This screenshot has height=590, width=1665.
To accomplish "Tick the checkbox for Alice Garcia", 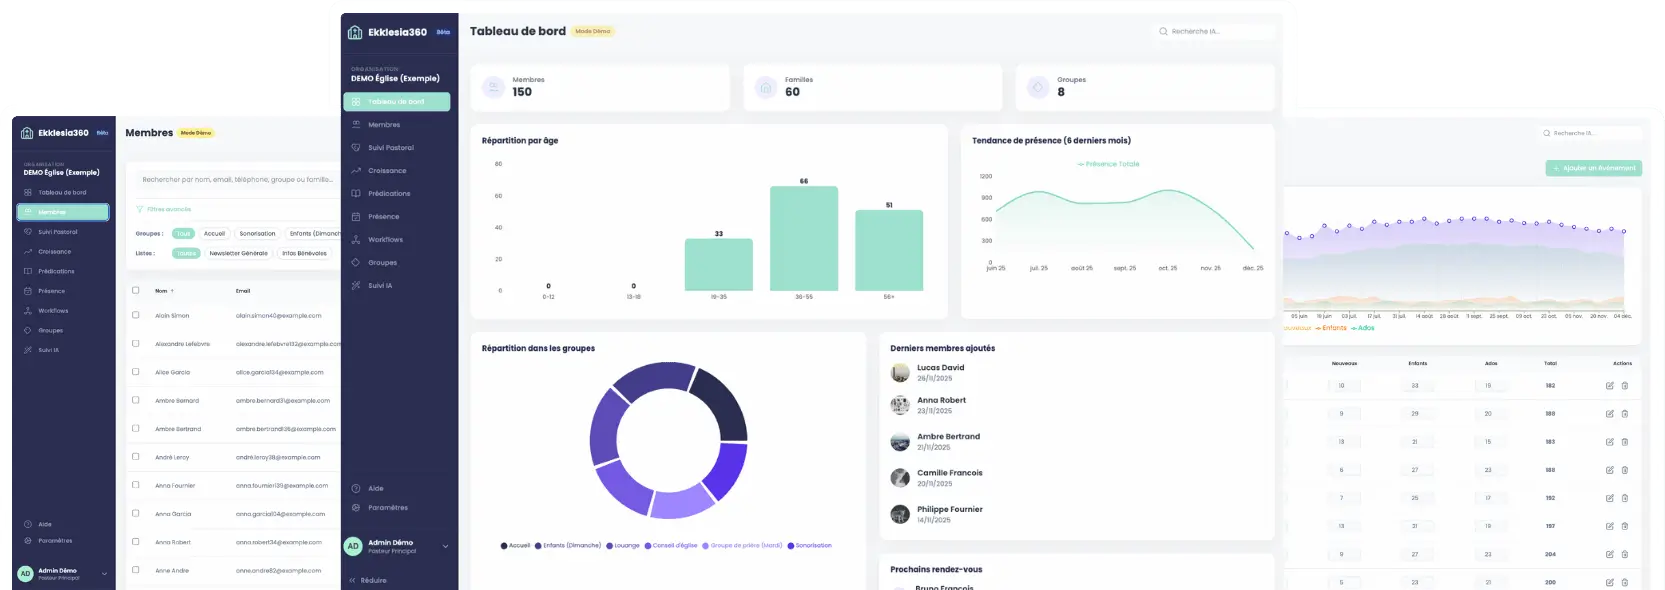I will click(136, 372).
